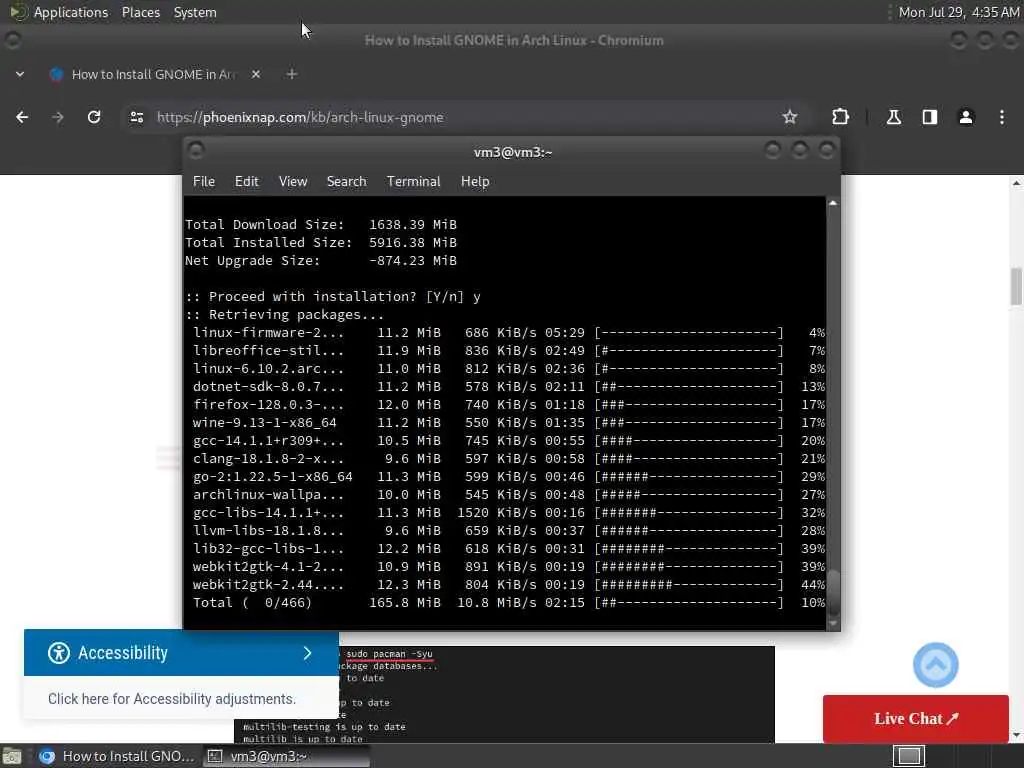This screenshot has height=768, width=1024.
Task: Open a new browser tab
Action: click(x=292, y=74)
